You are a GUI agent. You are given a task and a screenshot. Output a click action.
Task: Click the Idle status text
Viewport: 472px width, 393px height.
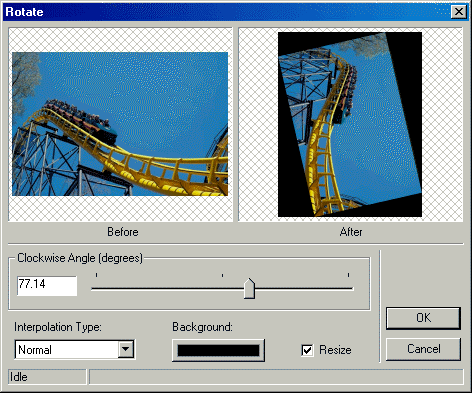click(19, 377)
